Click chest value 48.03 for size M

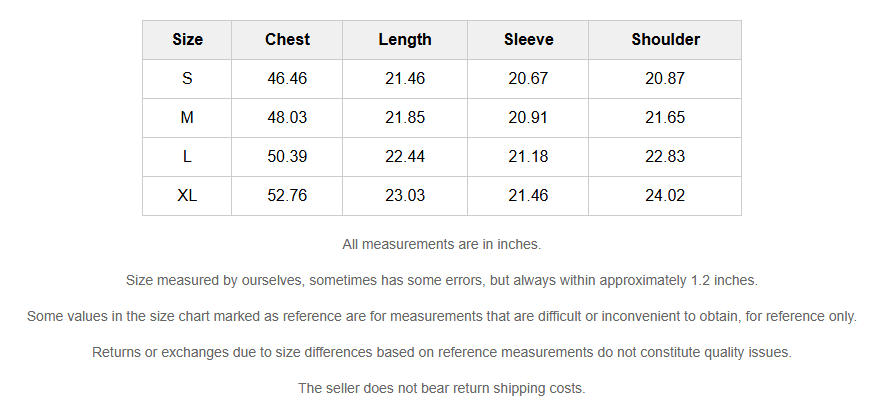287,117
